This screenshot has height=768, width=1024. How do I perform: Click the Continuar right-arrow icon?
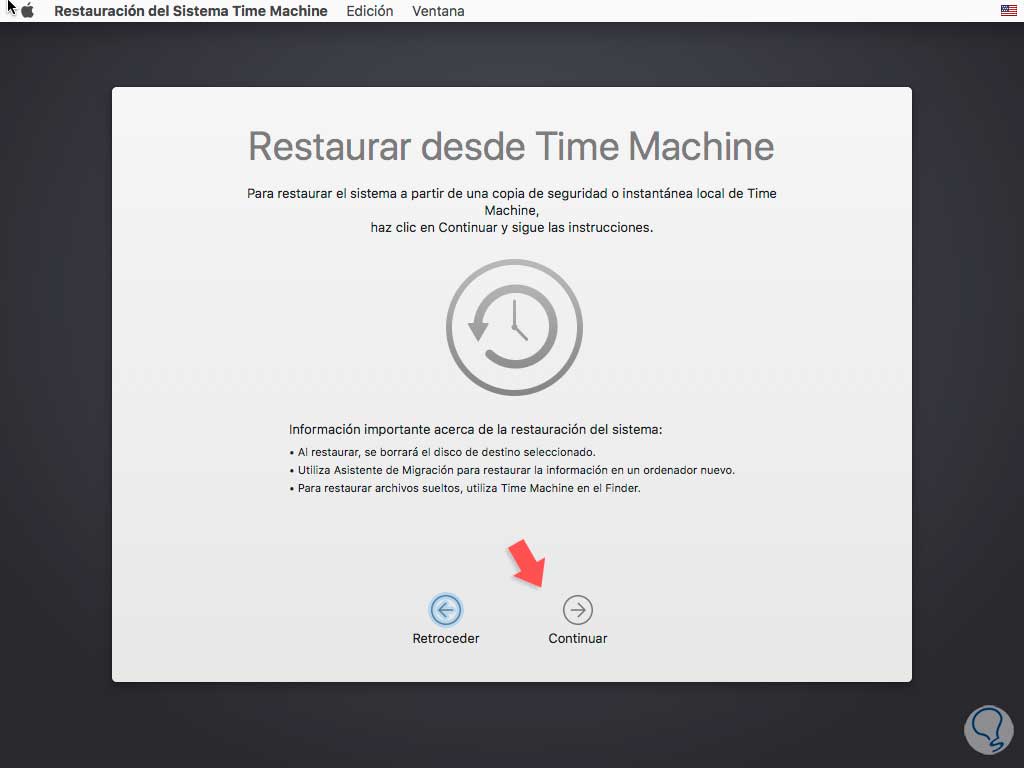tap(578, 610)
